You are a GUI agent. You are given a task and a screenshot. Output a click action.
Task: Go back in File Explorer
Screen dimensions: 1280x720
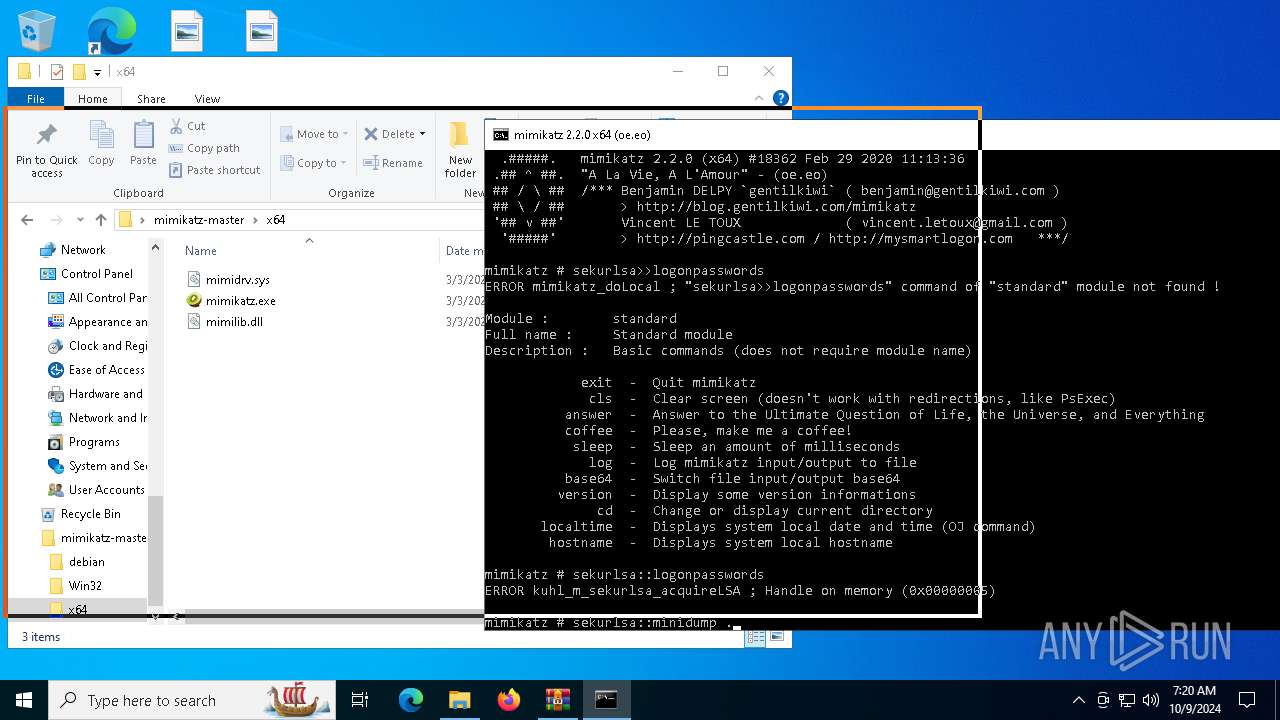tap(27, 220)
